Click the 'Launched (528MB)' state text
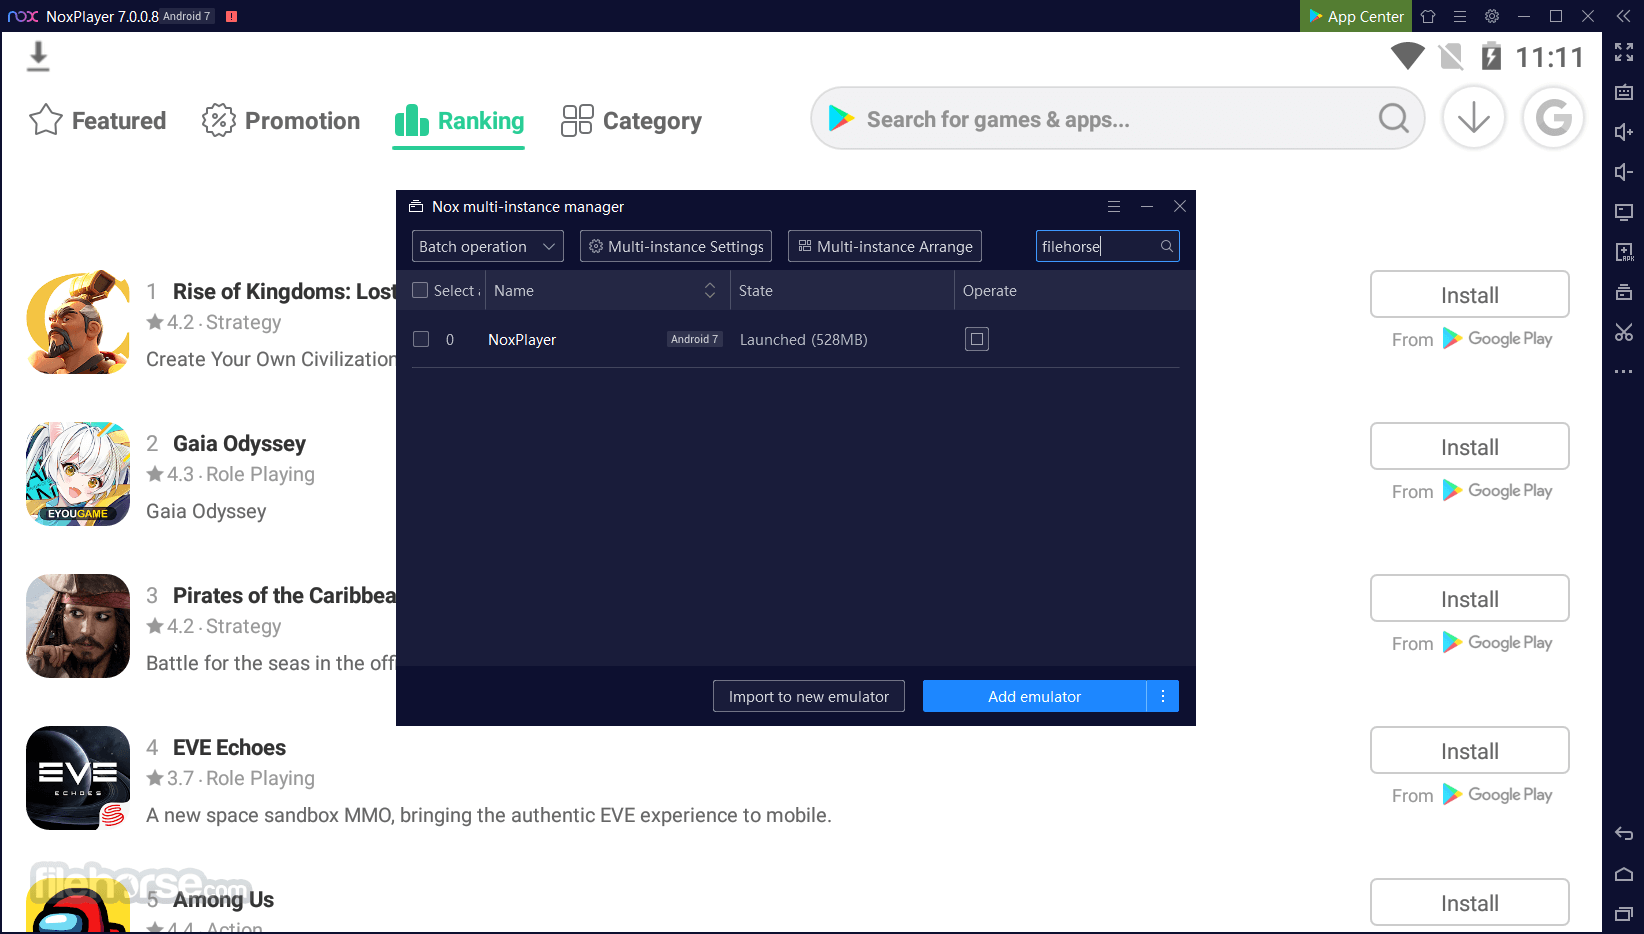Viewport: 1644px width, 934px height. [x=804, y=340]
